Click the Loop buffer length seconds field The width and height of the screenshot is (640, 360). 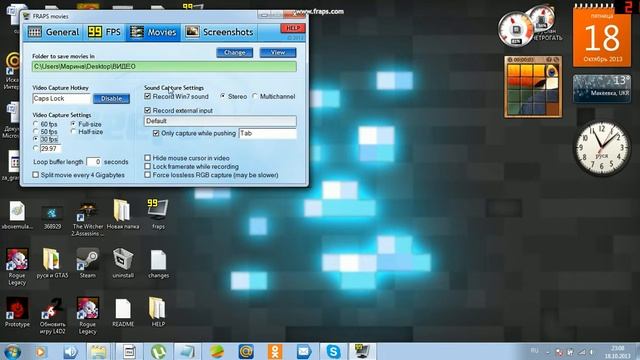pos(93,162)
